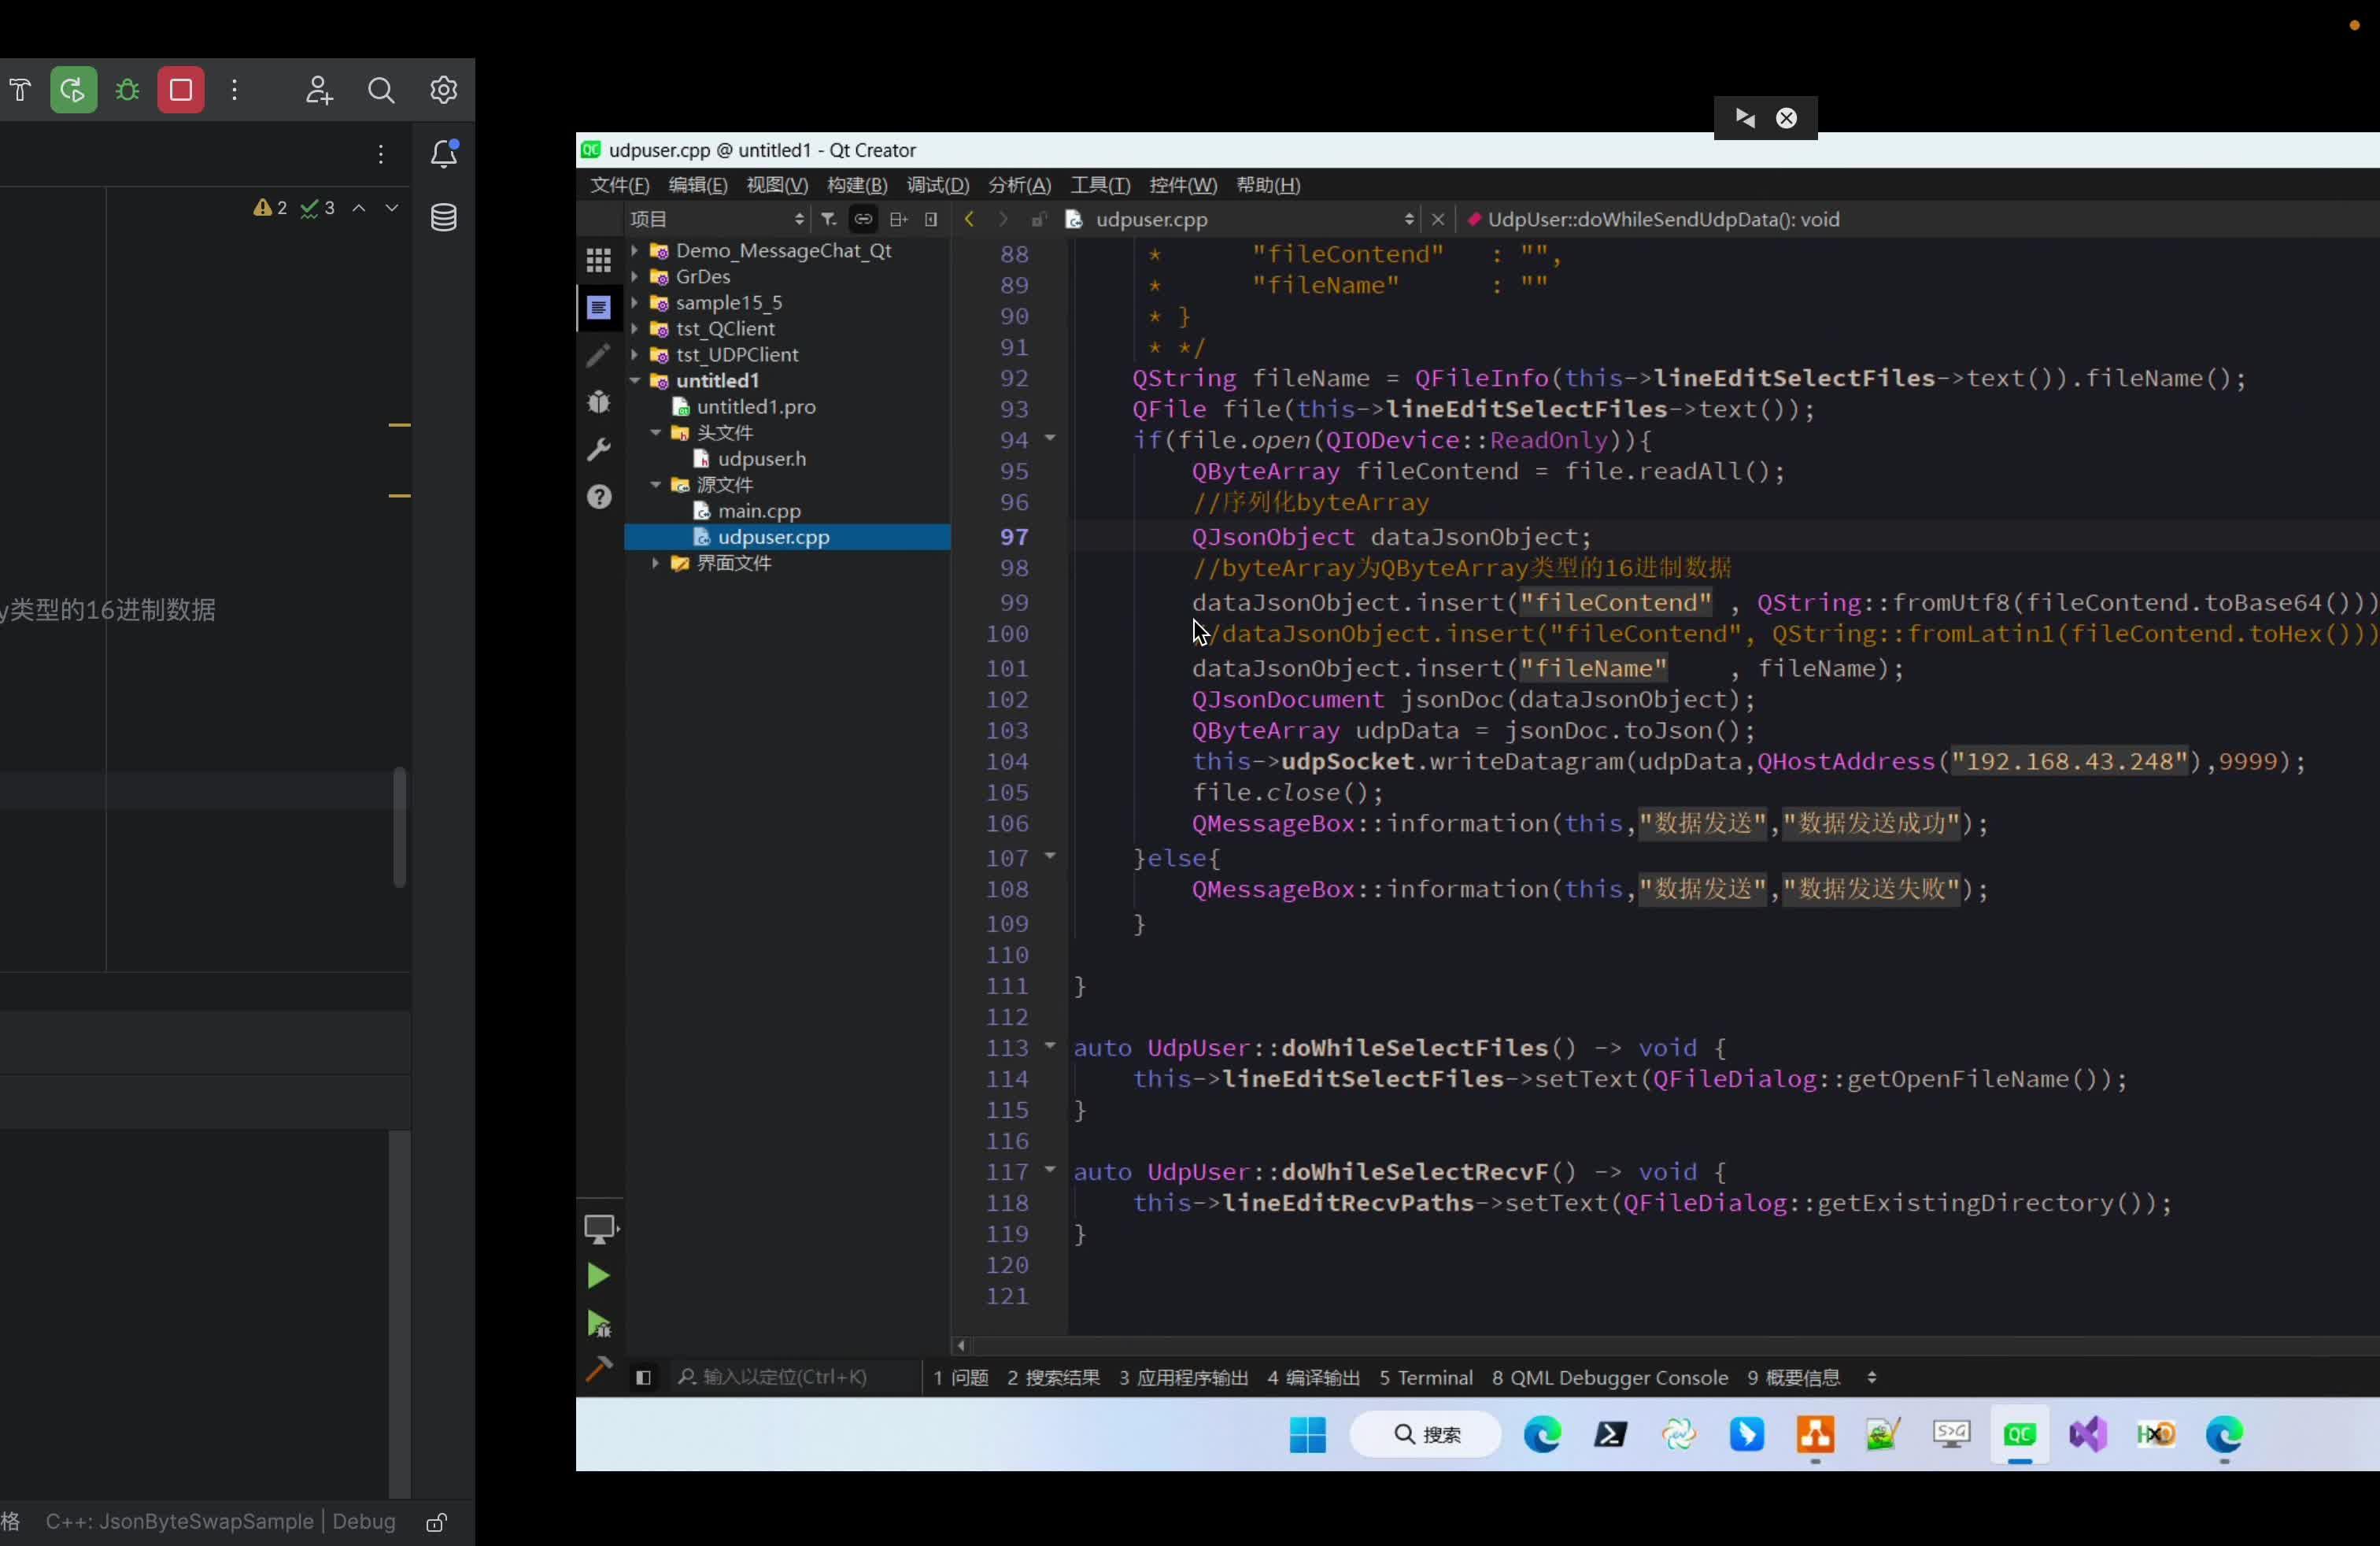Build project with the hammer icon

(598, 1369)
